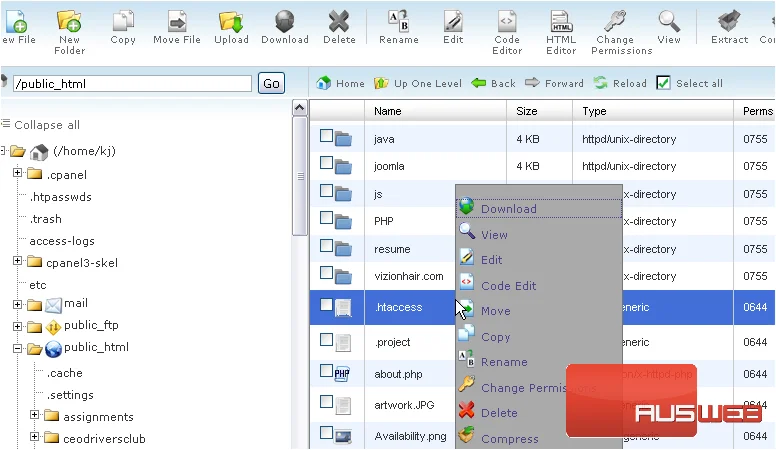
Task: Choose Code Edit in context menu
Action: [x=508, y=286]
